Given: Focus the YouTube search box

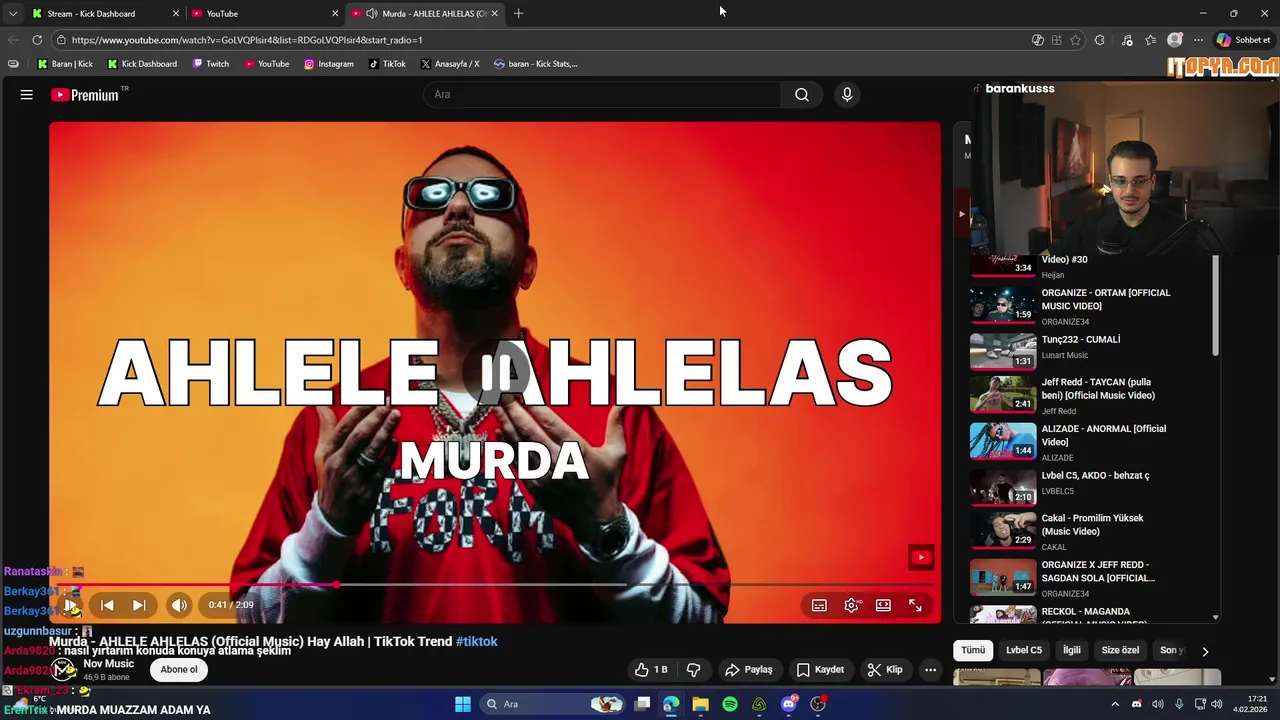Looking at the screenshot, I should click(603, 95).
